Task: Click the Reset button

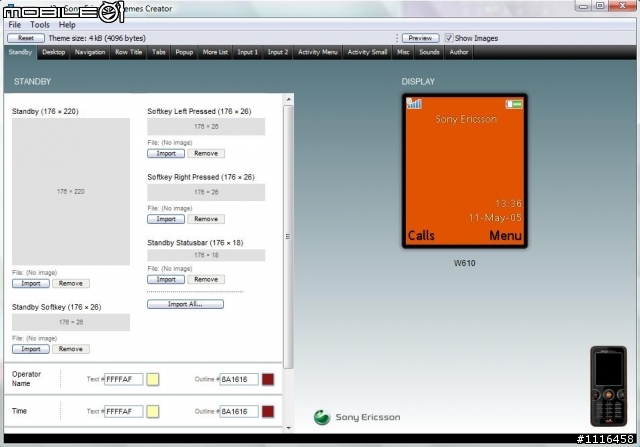Action: (x=26, y=38)
